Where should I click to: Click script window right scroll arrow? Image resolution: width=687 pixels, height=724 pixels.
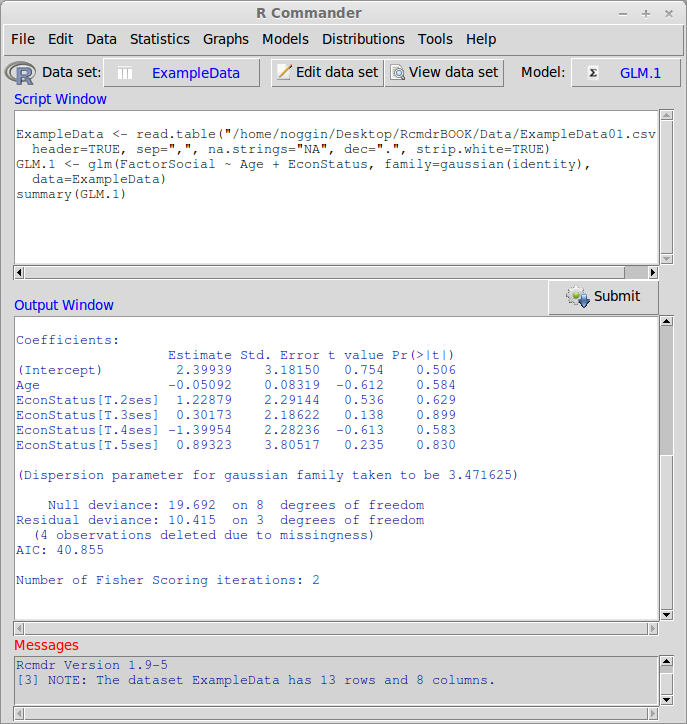coord(653,272)
